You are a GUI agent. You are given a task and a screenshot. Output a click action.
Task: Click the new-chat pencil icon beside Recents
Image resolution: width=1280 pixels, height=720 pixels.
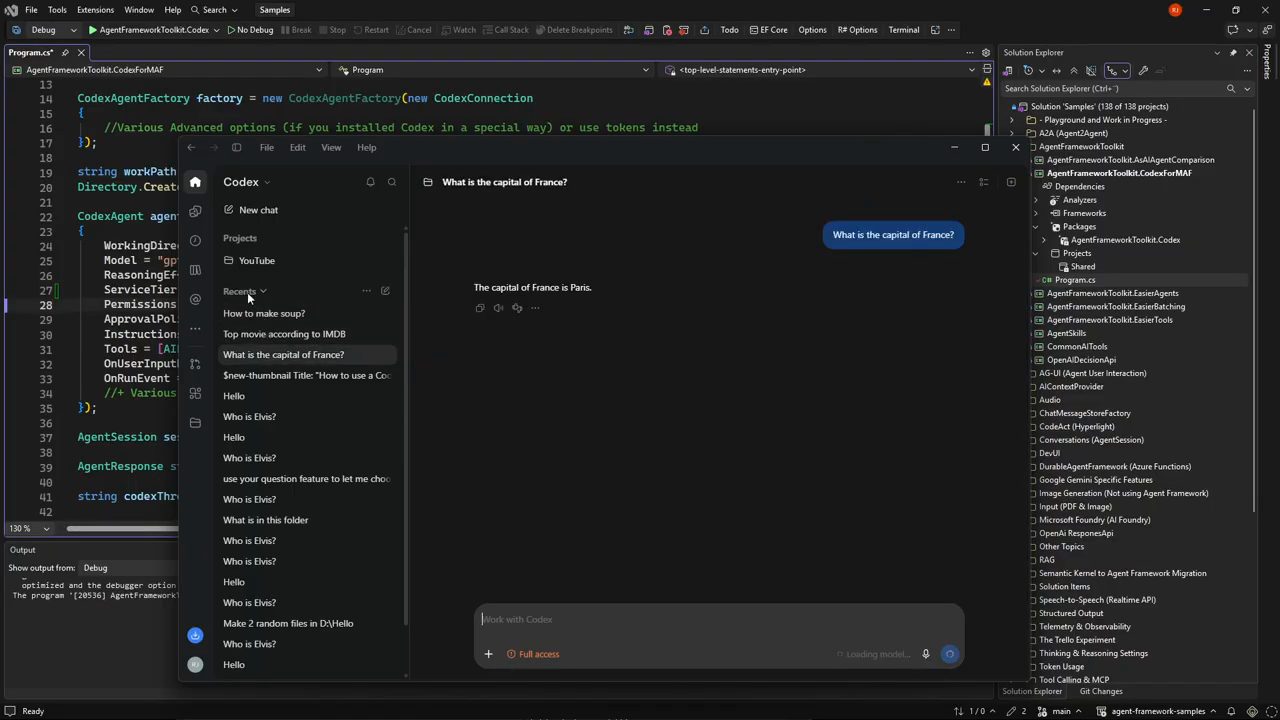[385, 291]
